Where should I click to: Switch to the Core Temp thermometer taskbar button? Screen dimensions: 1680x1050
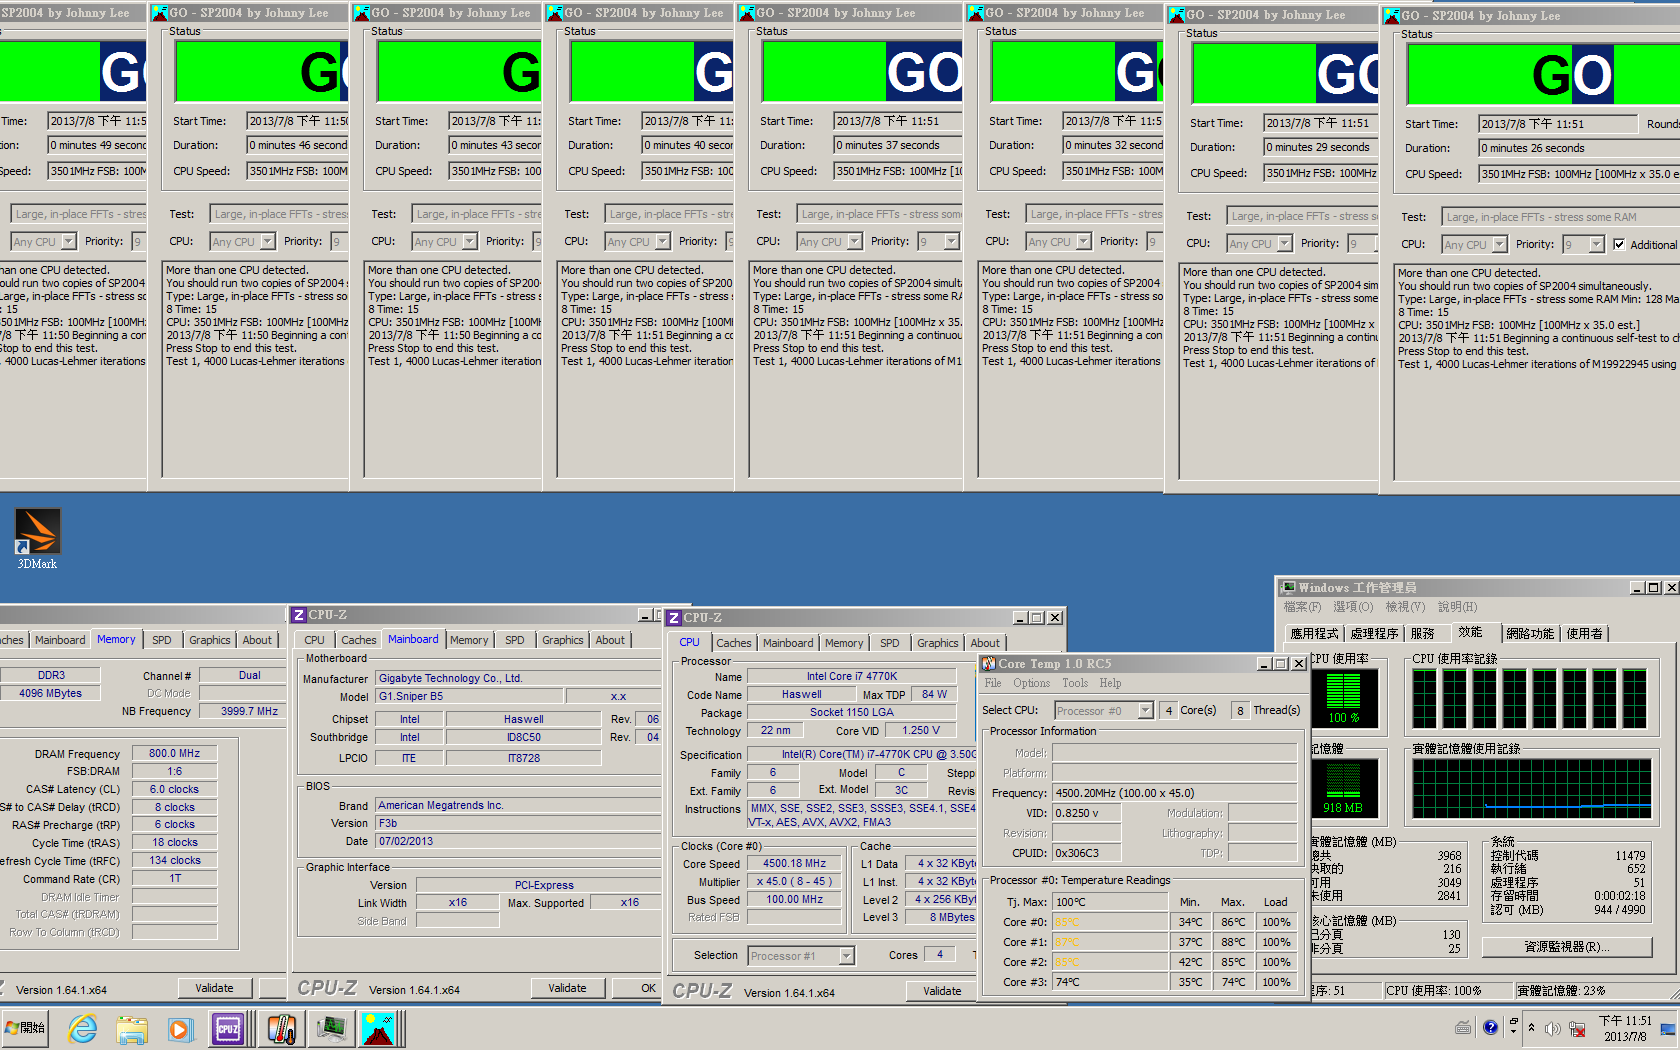point(281,1028)
